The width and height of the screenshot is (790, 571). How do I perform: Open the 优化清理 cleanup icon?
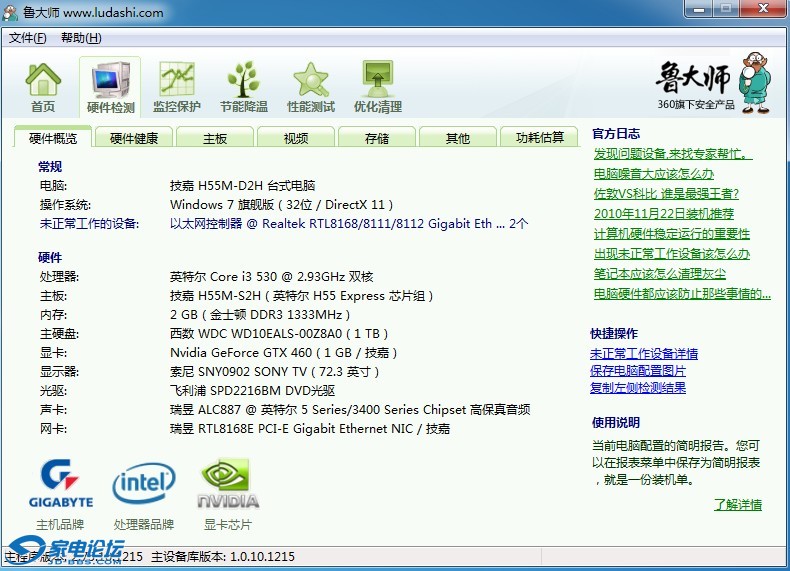[x=378, y=87]
